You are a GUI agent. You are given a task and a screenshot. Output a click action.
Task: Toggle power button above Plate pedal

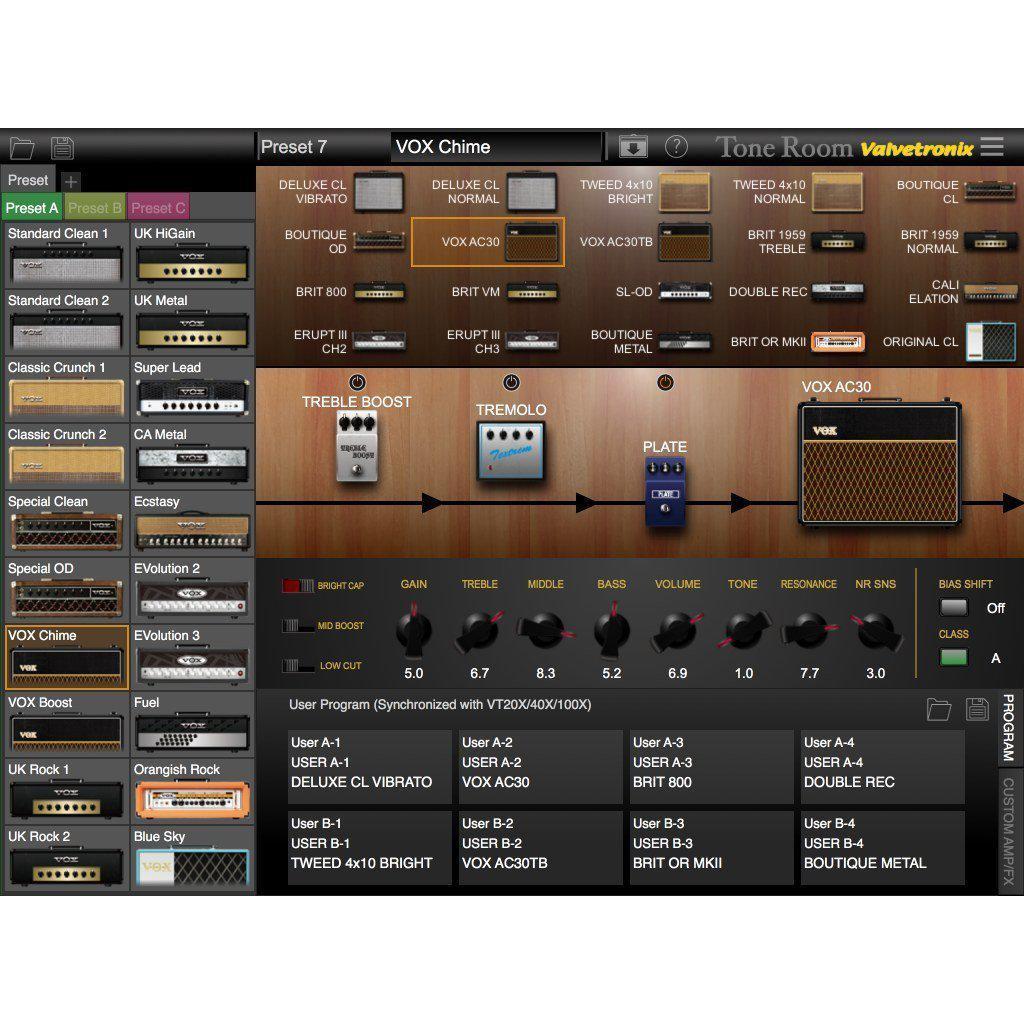(x=665, y=383)
